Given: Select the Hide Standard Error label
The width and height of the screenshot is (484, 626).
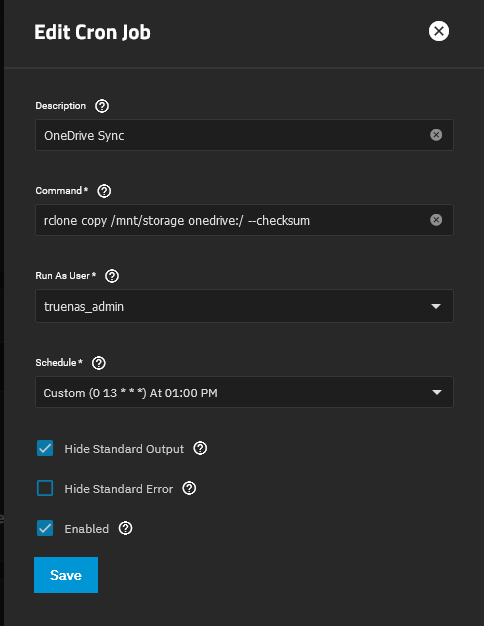Looking at the screenshot, I should (x=119, y=489).
